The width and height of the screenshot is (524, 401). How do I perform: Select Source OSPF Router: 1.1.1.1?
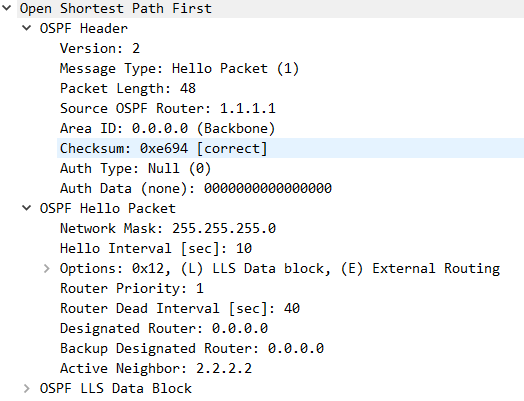point(168,109)
